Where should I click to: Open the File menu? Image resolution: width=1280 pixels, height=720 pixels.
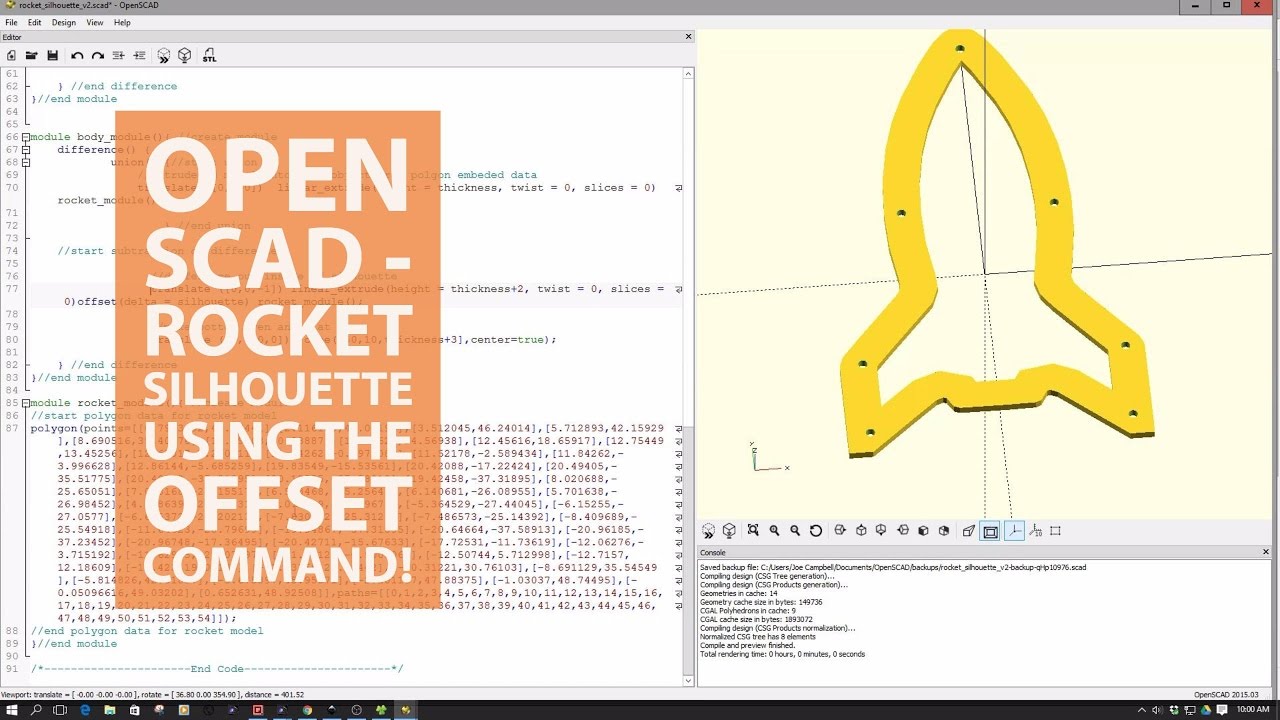11,22
